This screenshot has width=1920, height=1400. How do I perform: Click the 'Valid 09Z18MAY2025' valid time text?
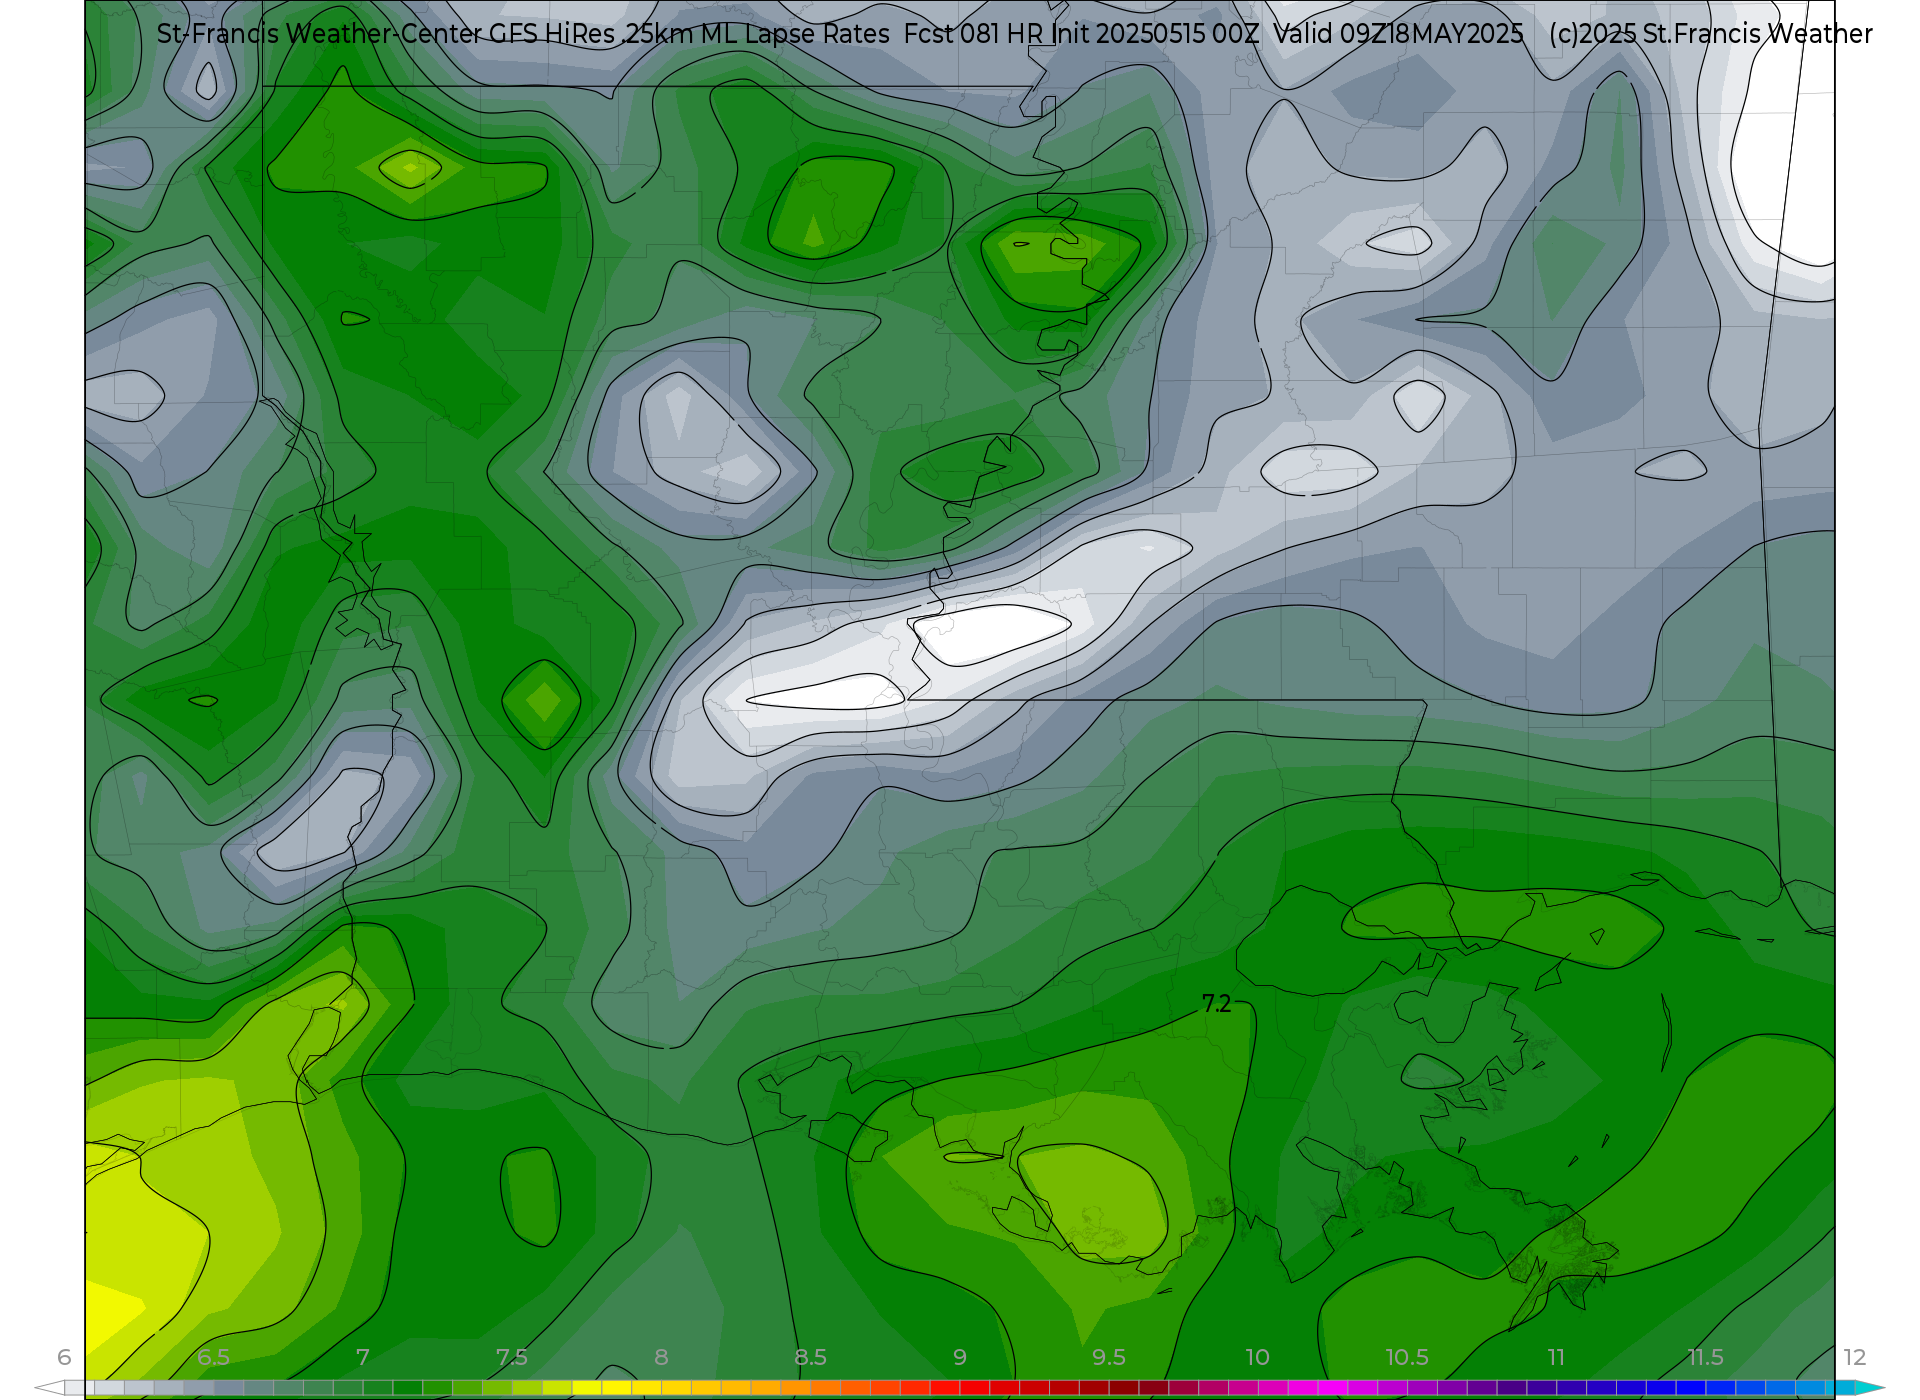click(x=1398, y=34)
